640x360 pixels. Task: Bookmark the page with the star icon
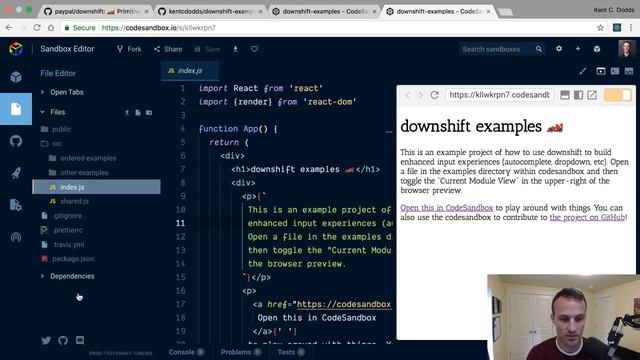[600, 28]
